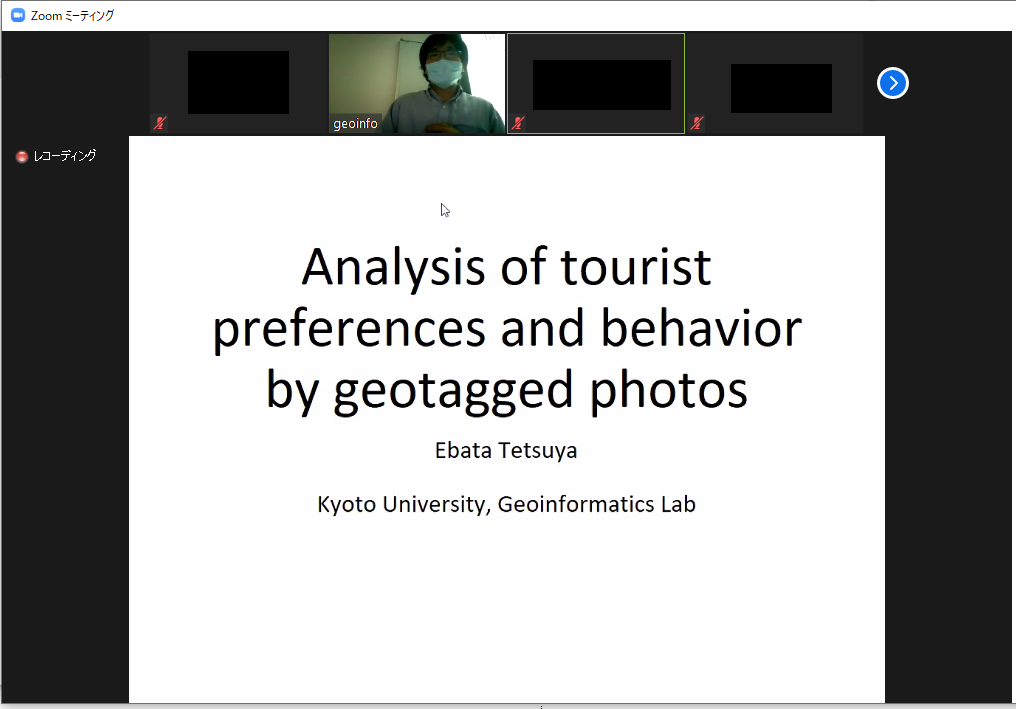This screenshot has height=709, width=1016.
Task: Click the geoinfo name label
Action: [x=355, y=123]
